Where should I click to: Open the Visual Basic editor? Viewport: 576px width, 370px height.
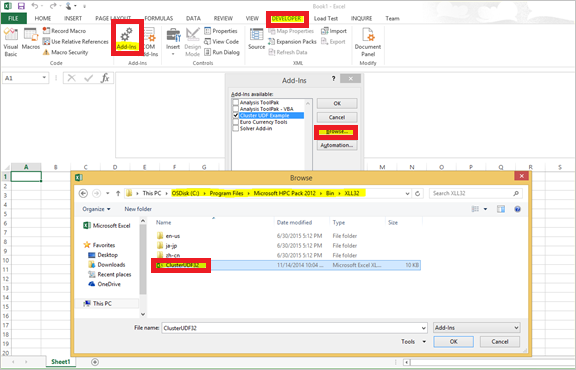point(11,42)
